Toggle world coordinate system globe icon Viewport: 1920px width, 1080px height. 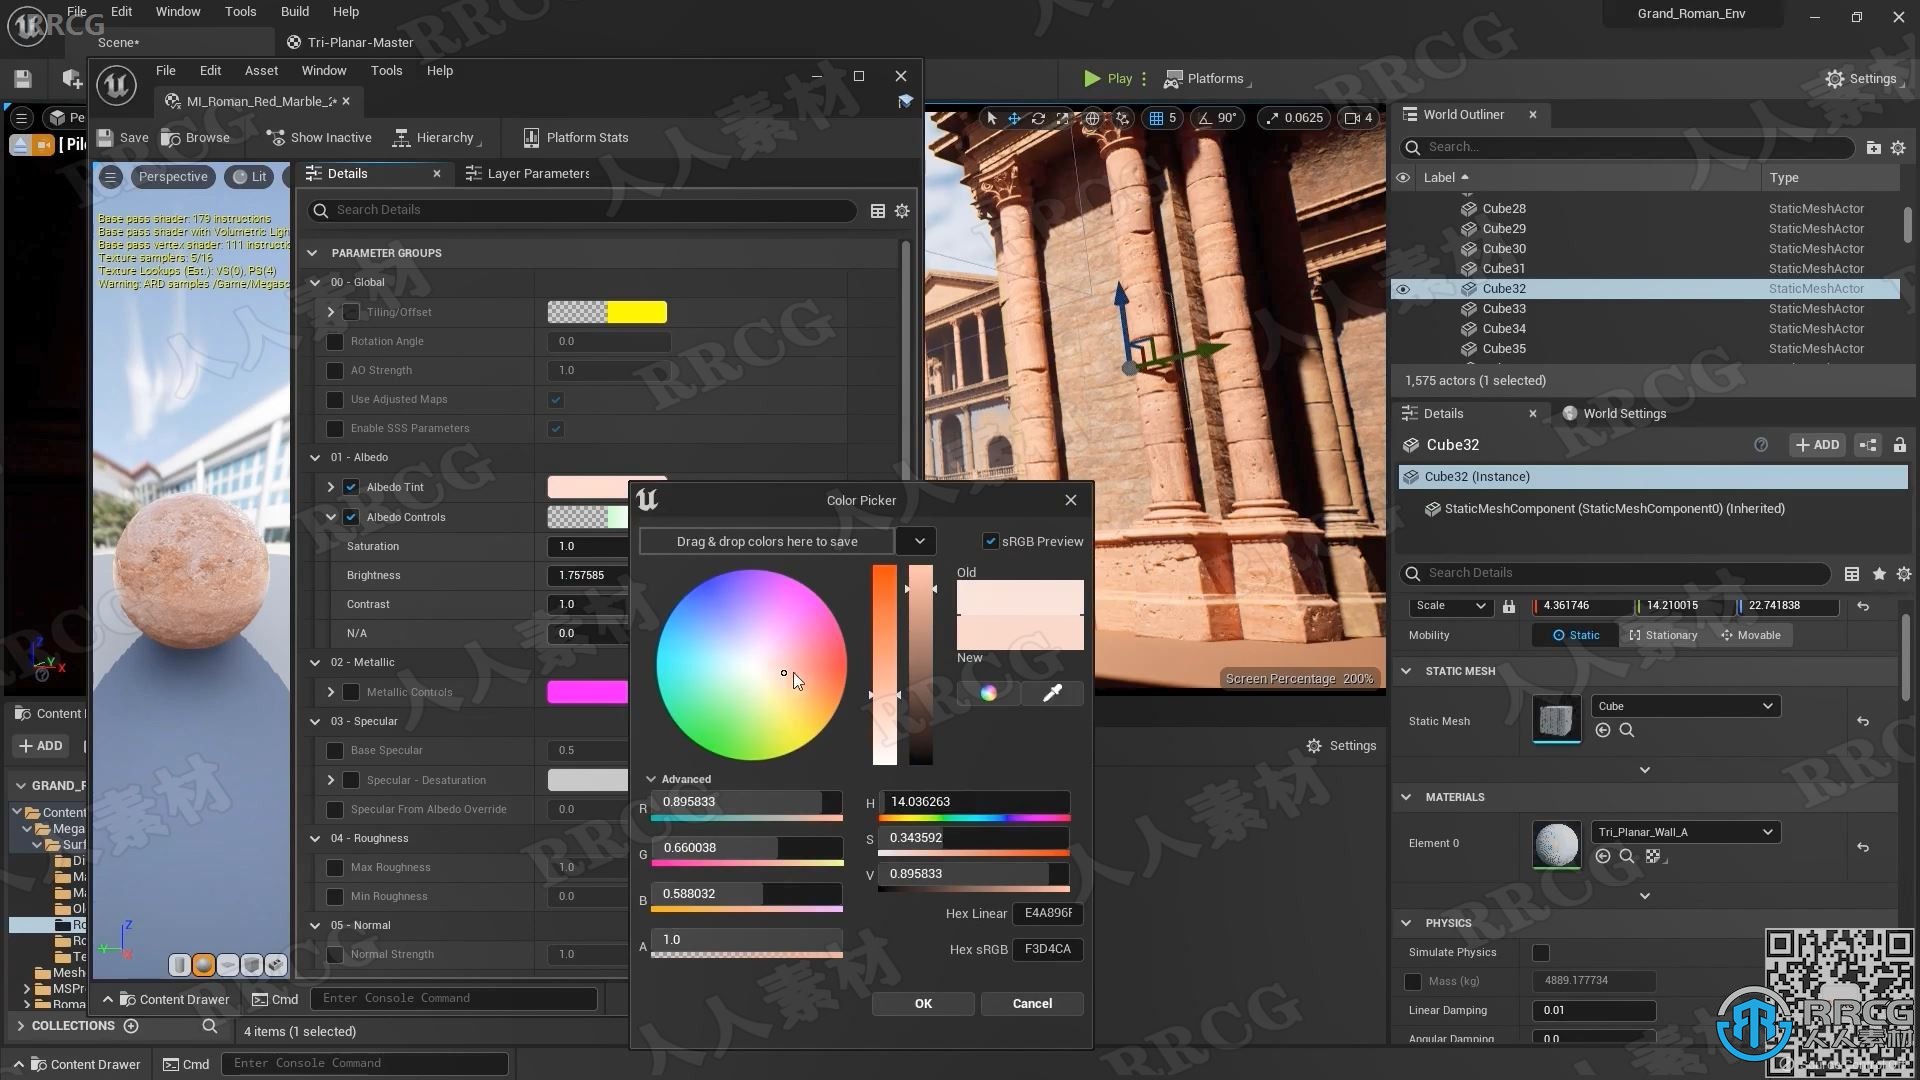tap(1092, 118)
